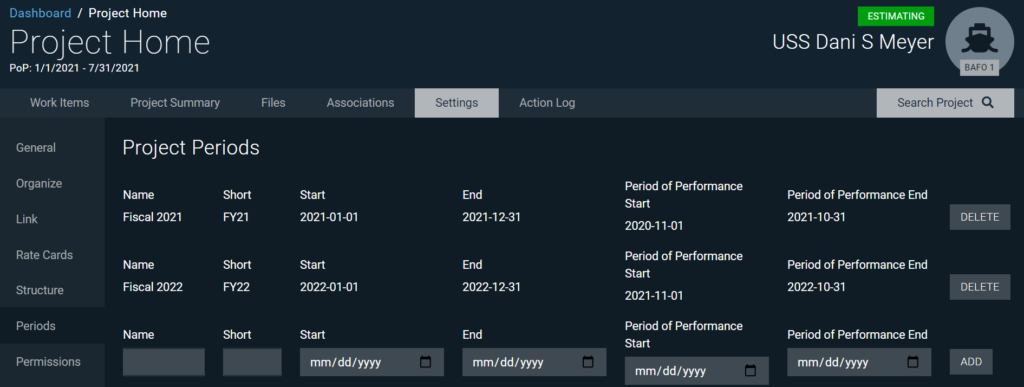Viewport: 1024px width, 387px height.
Task: Click the ESTIMATING status badge
Action: (x=896, y=16)
